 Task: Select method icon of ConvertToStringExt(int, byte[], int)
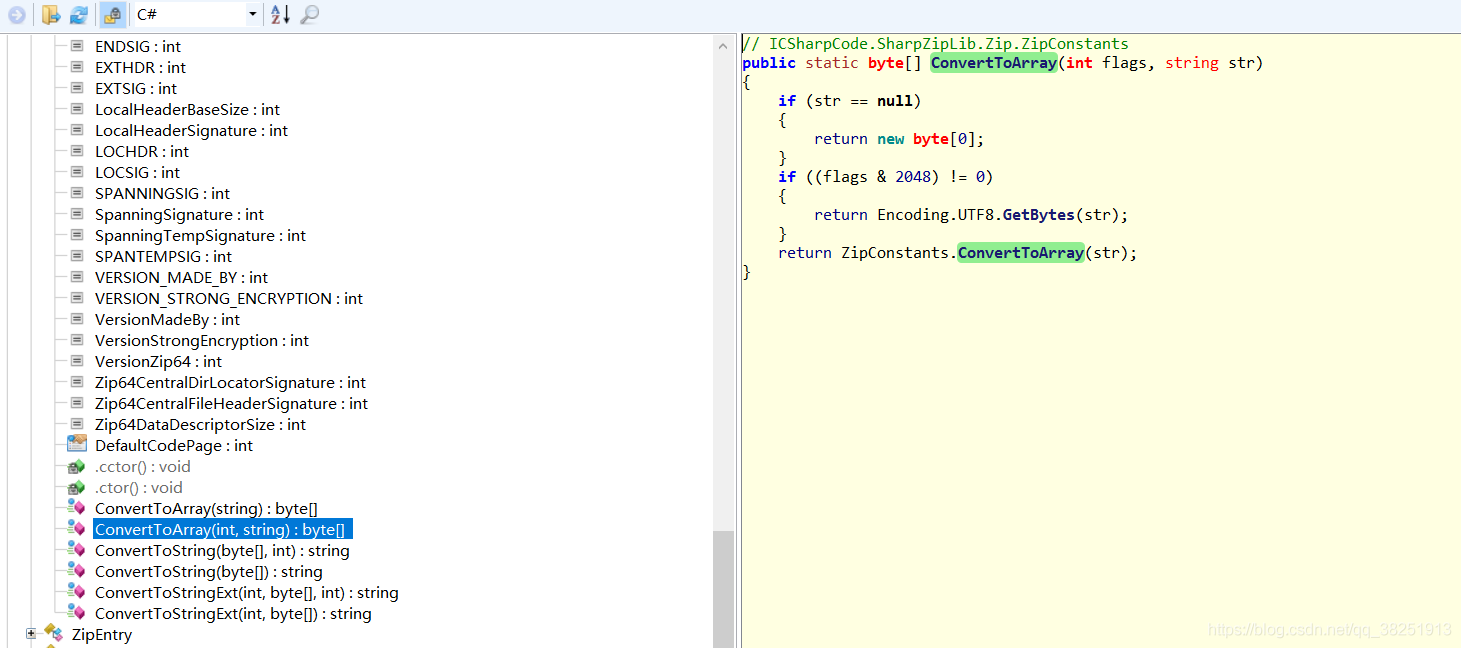[x=77, y=592]
